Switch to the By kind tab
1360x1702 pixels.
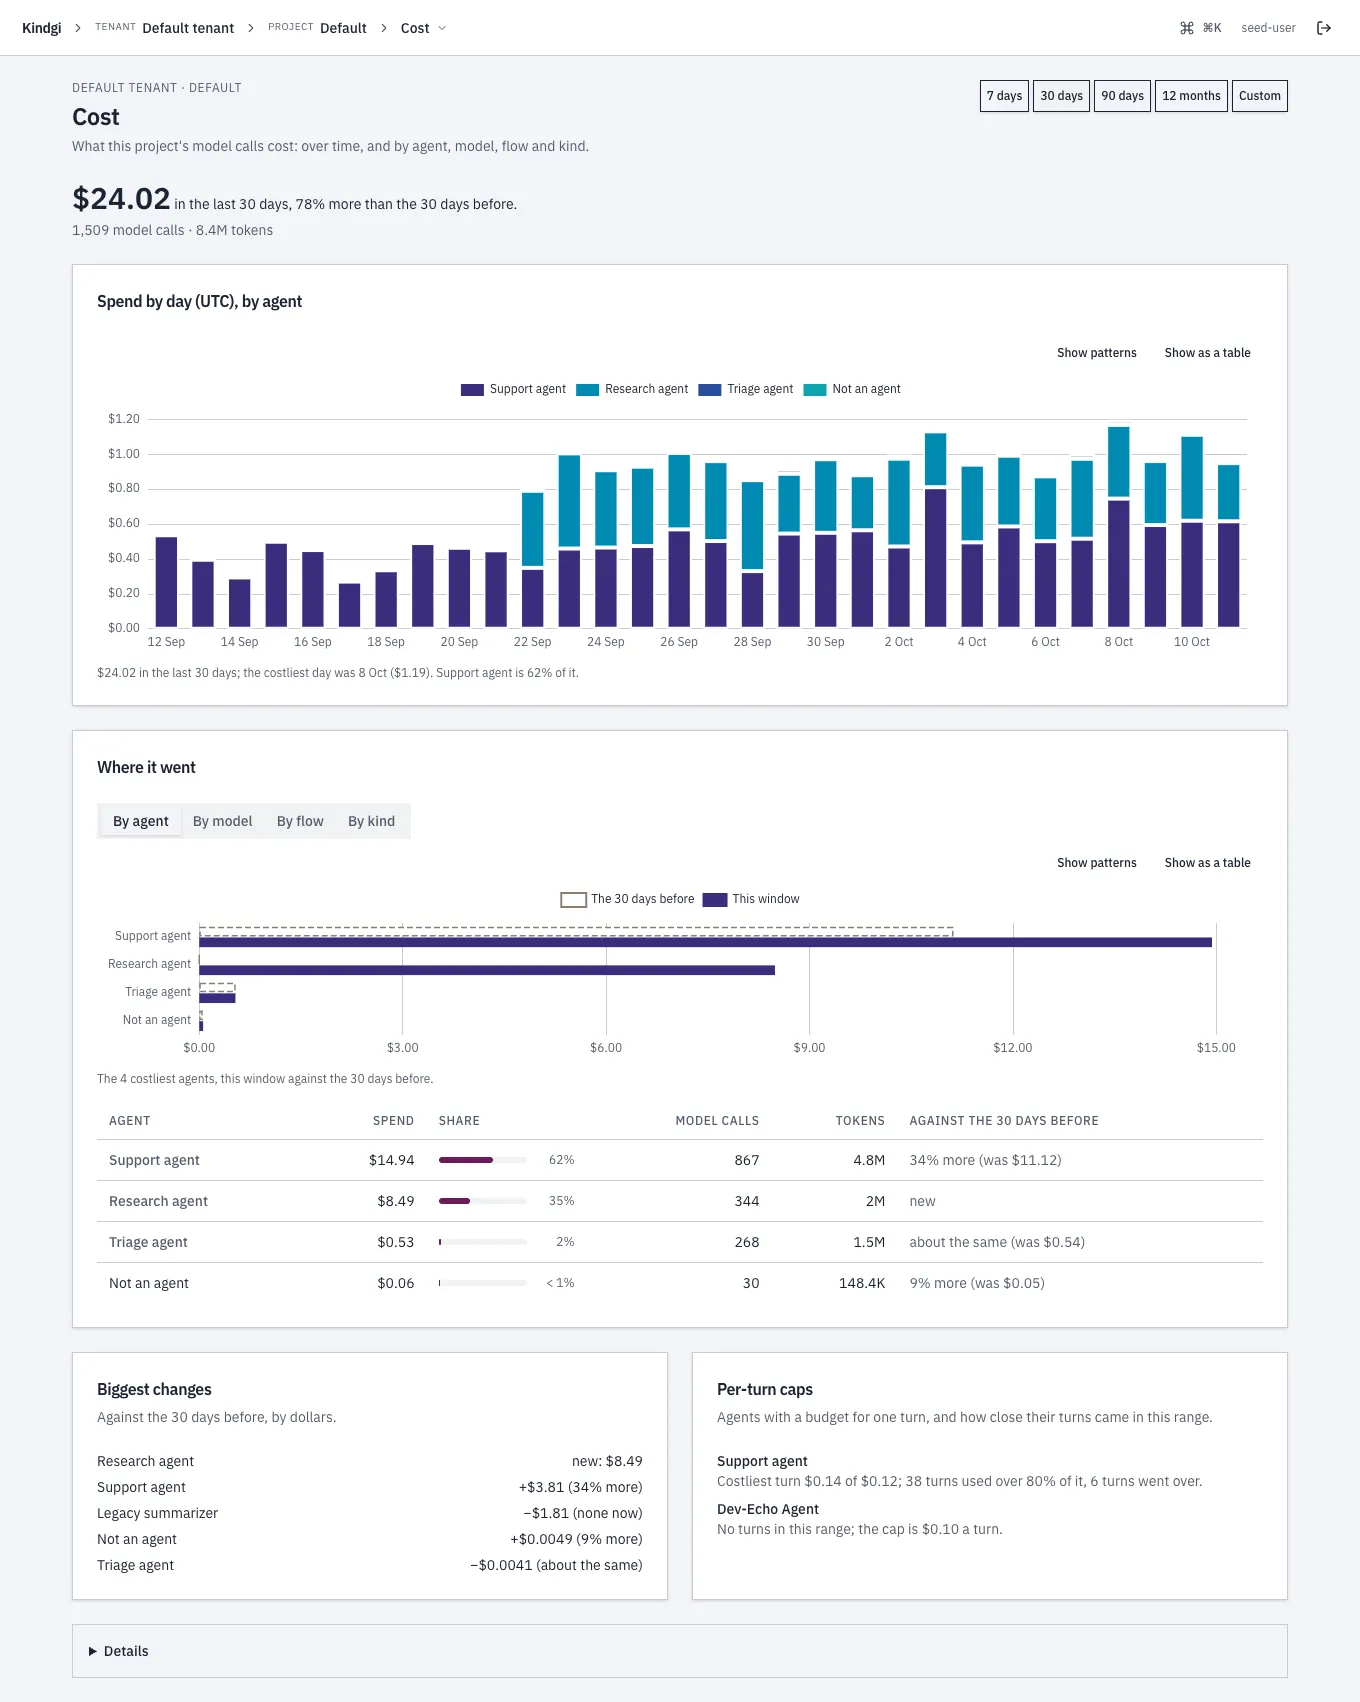371,821
